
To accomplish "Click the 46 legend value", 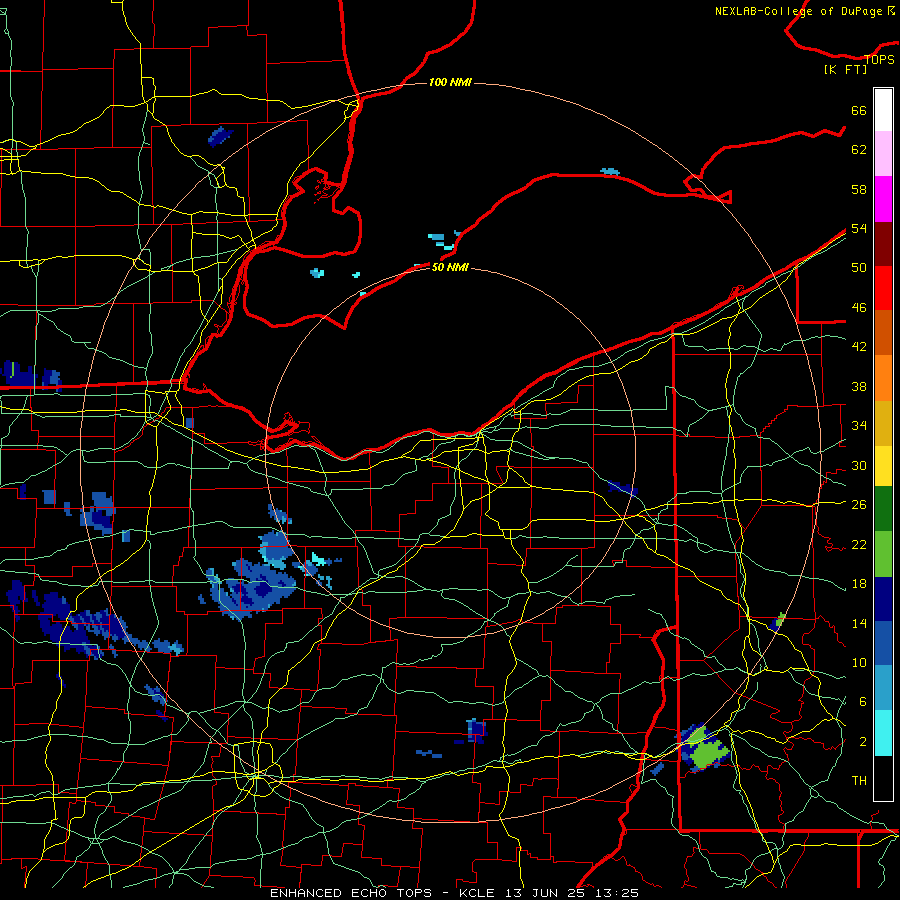I will pyautogui.click(x=859, y=308).
